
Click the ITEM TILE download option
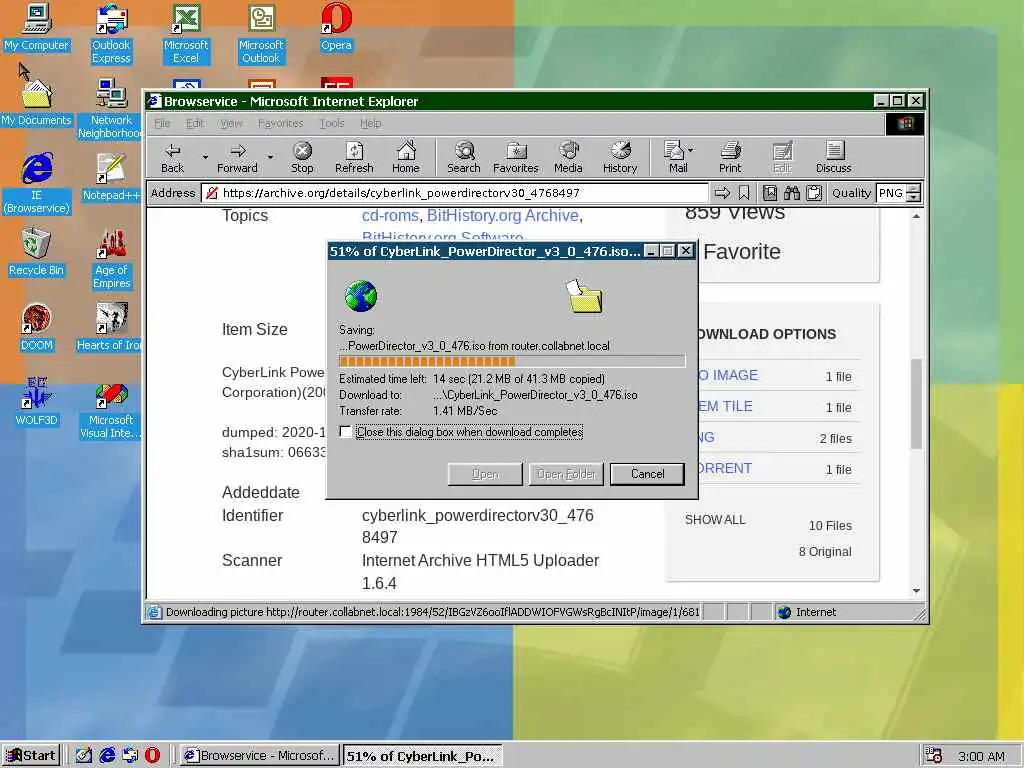pyautogui.click(x=726, y=406)
